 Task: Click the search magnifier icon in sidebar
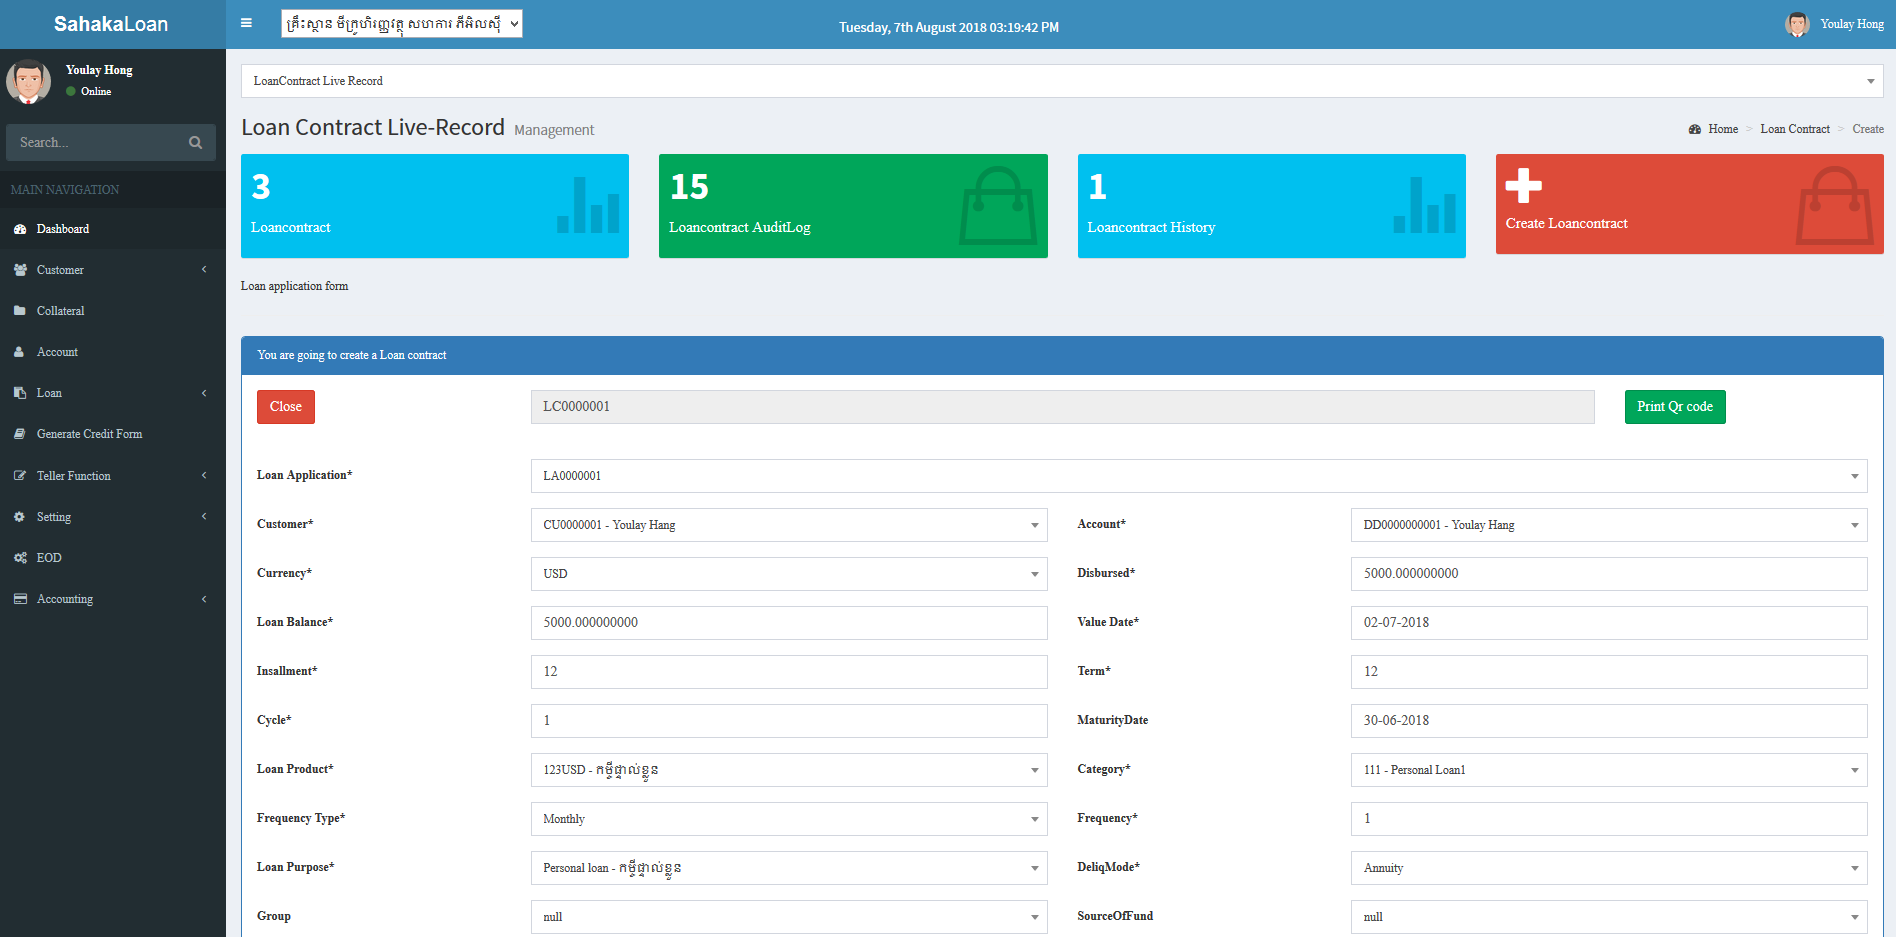click(195, 143)
